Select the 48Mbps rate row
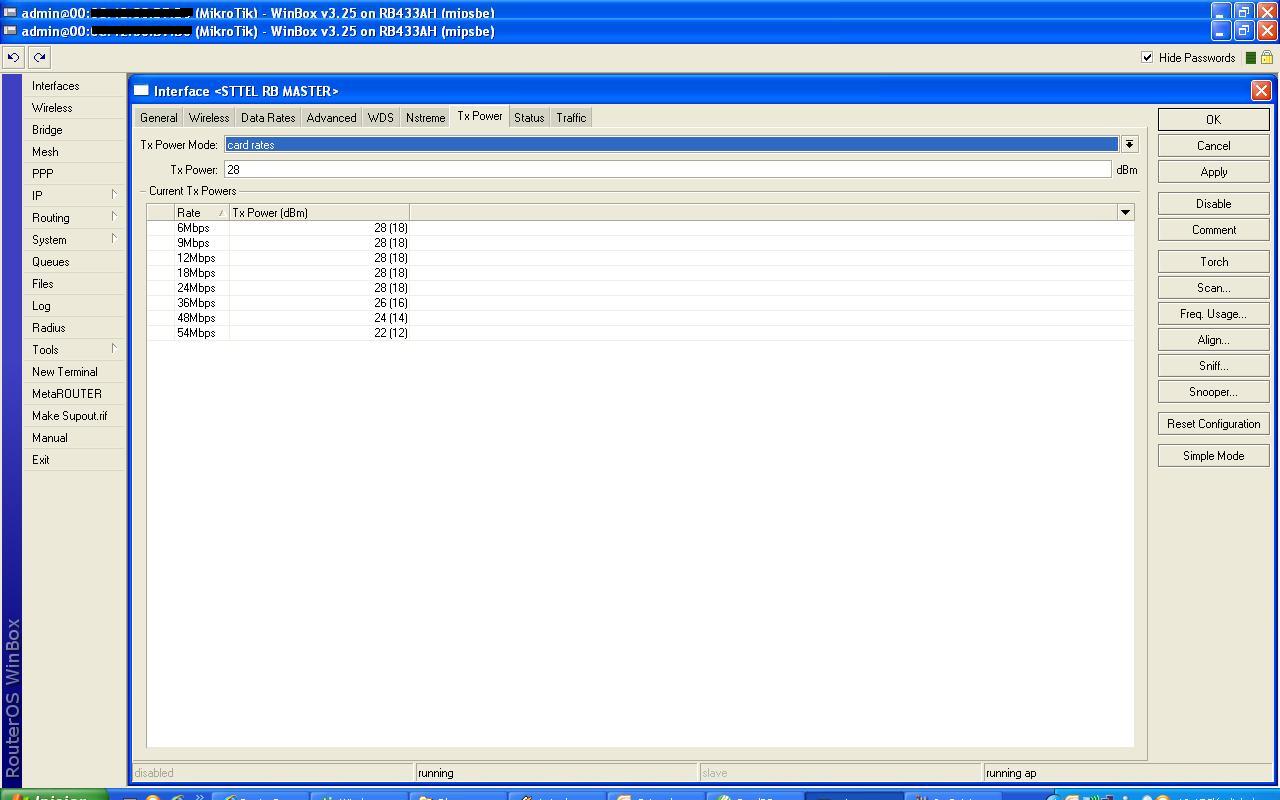Screen dimensions: 1280x800 point(640,317)
